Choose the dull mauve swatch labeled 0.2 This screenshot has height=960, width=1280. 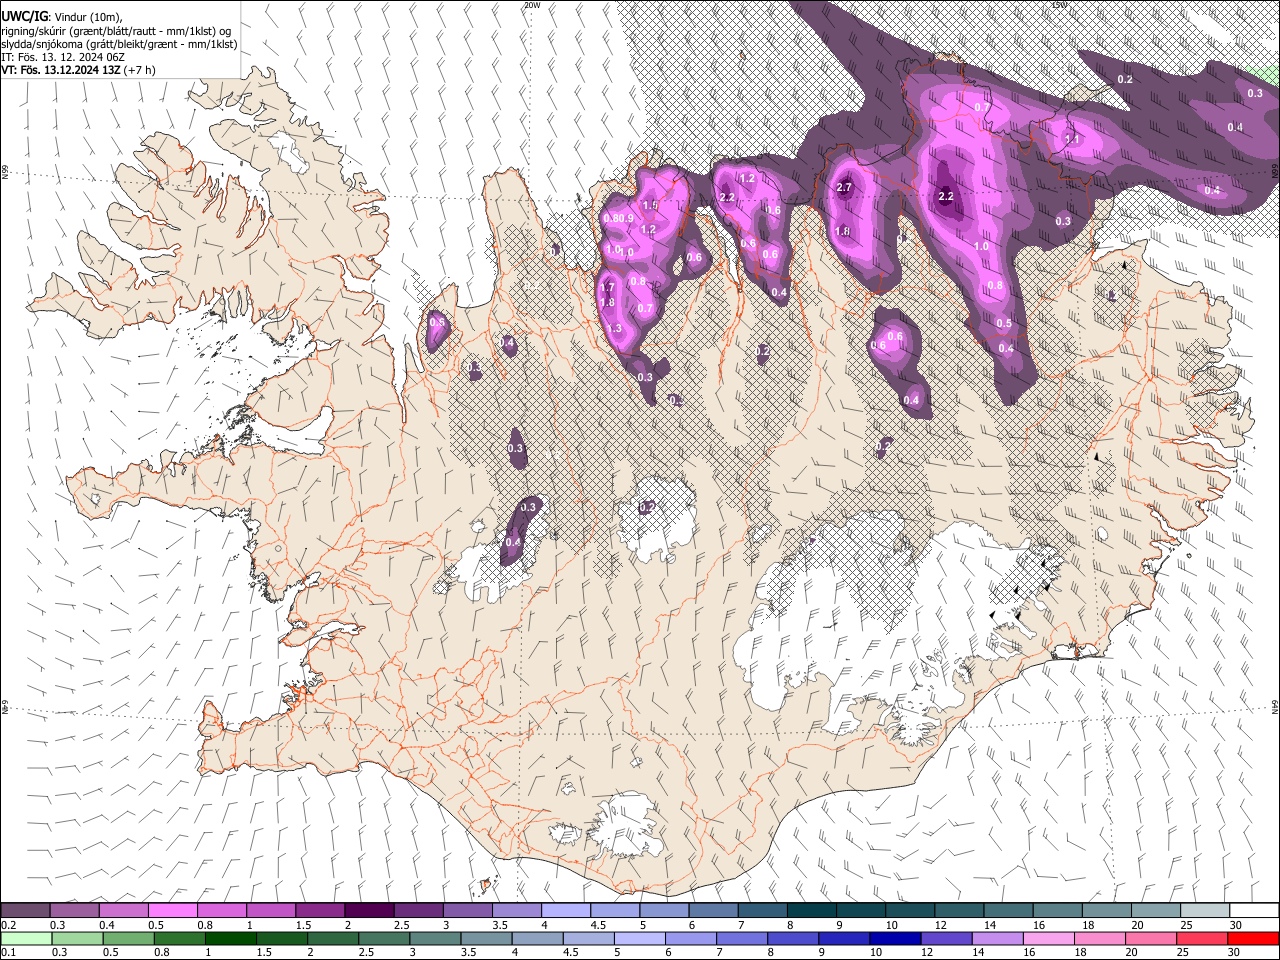(x=25, y=911)
